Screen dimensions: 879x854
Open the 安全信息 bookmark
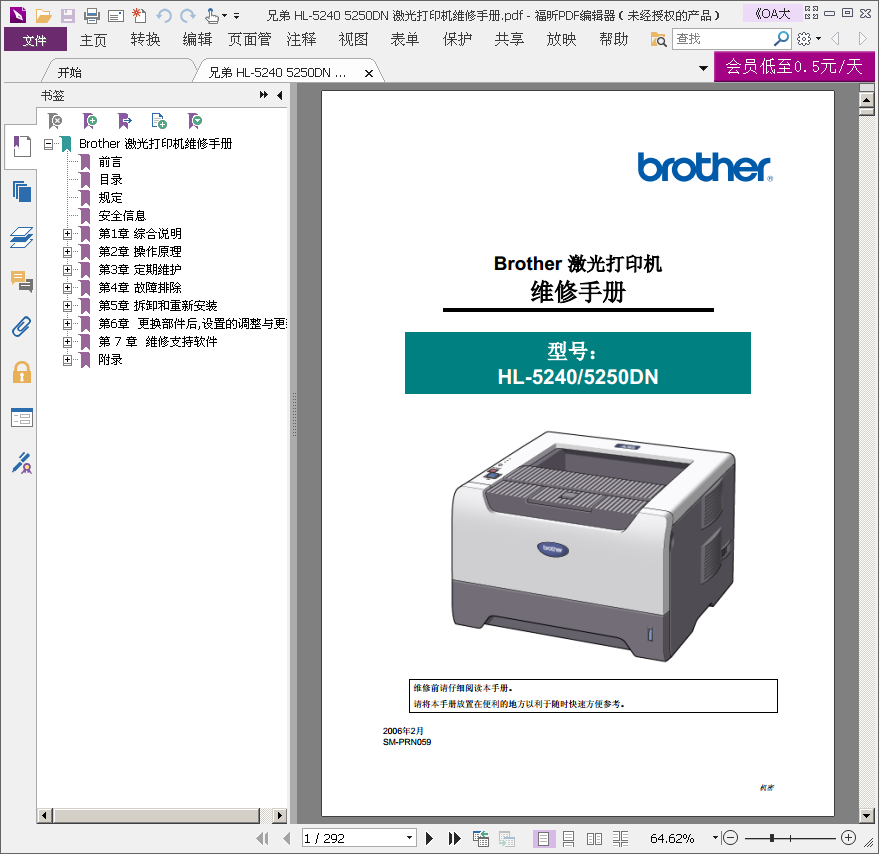pyautogui.click(x=122, y=216)
